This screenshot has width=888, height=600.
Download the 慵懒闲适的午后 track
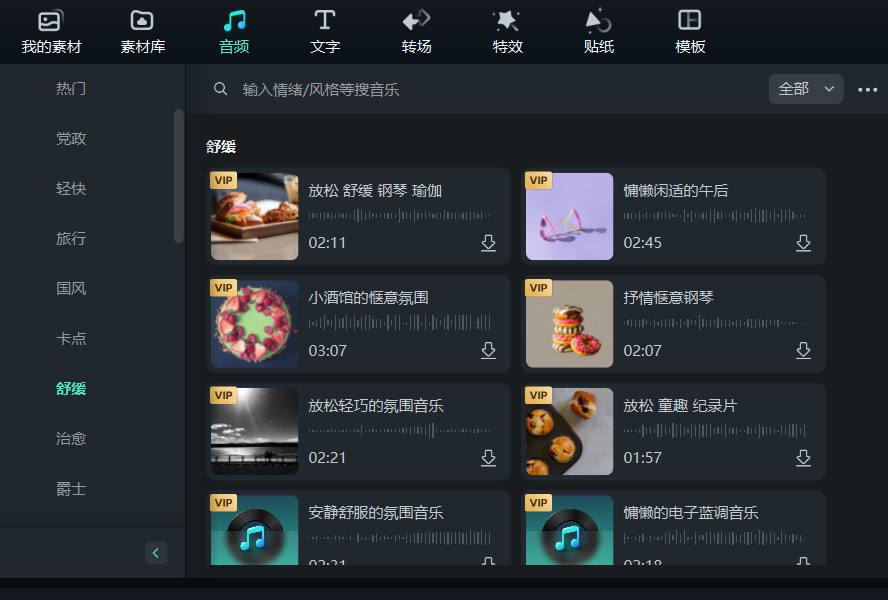click(803, 243)
